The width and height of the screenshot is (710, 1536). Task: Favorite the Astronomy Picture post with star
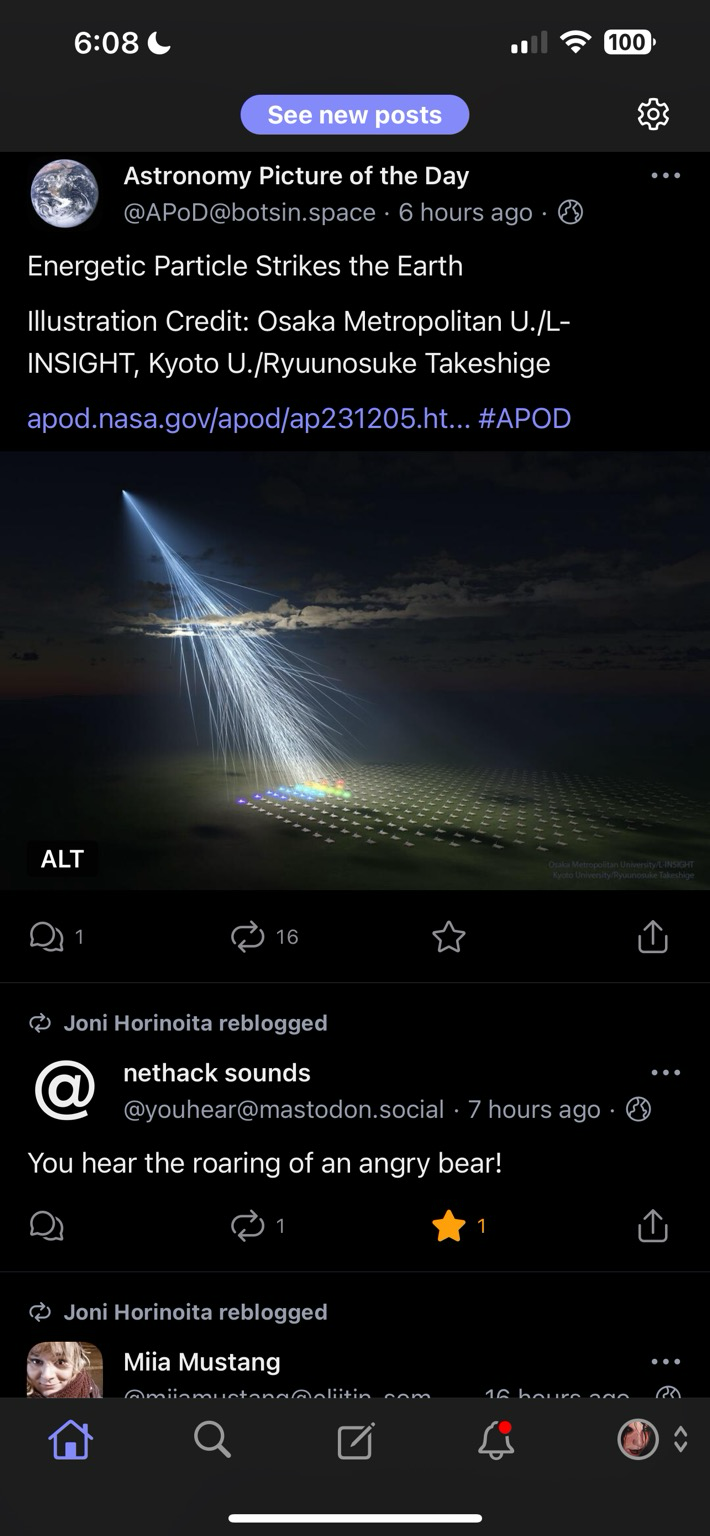click(449, 937)
